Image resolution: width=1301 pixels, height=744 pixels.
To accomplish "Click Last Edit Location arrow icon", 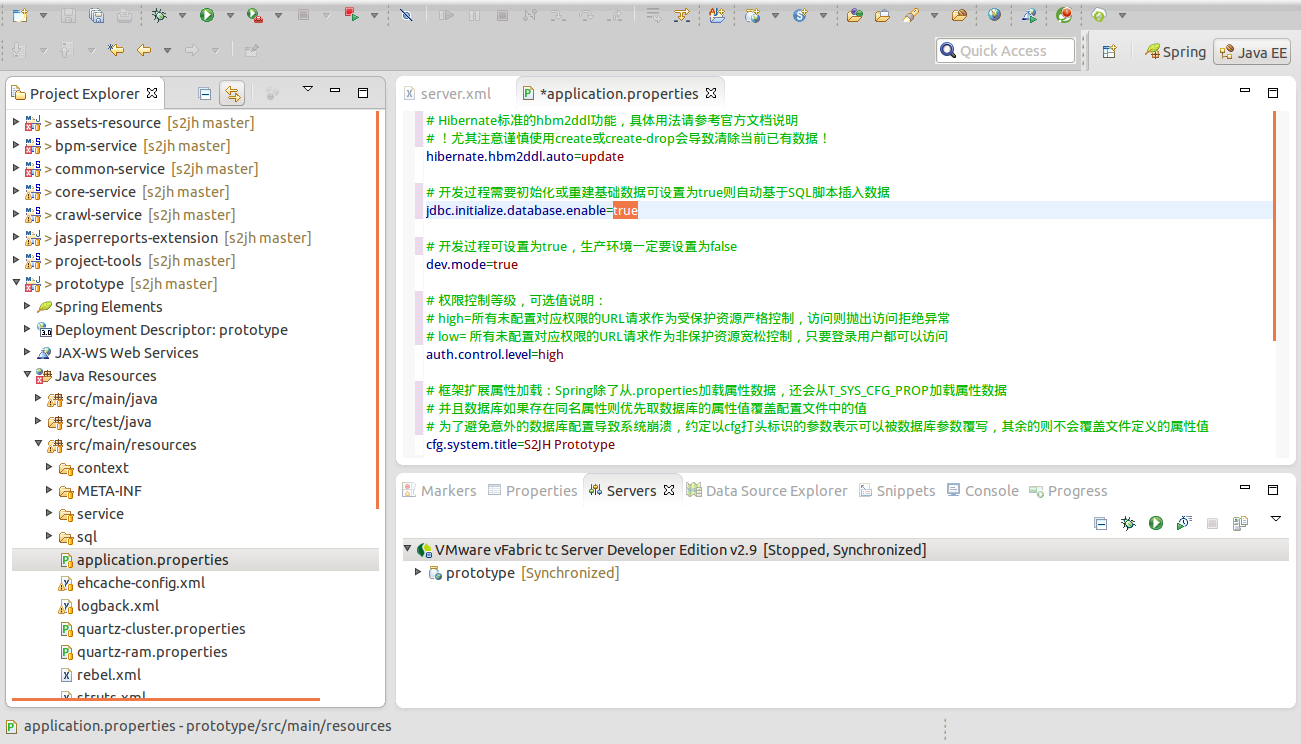I will 117,50.
